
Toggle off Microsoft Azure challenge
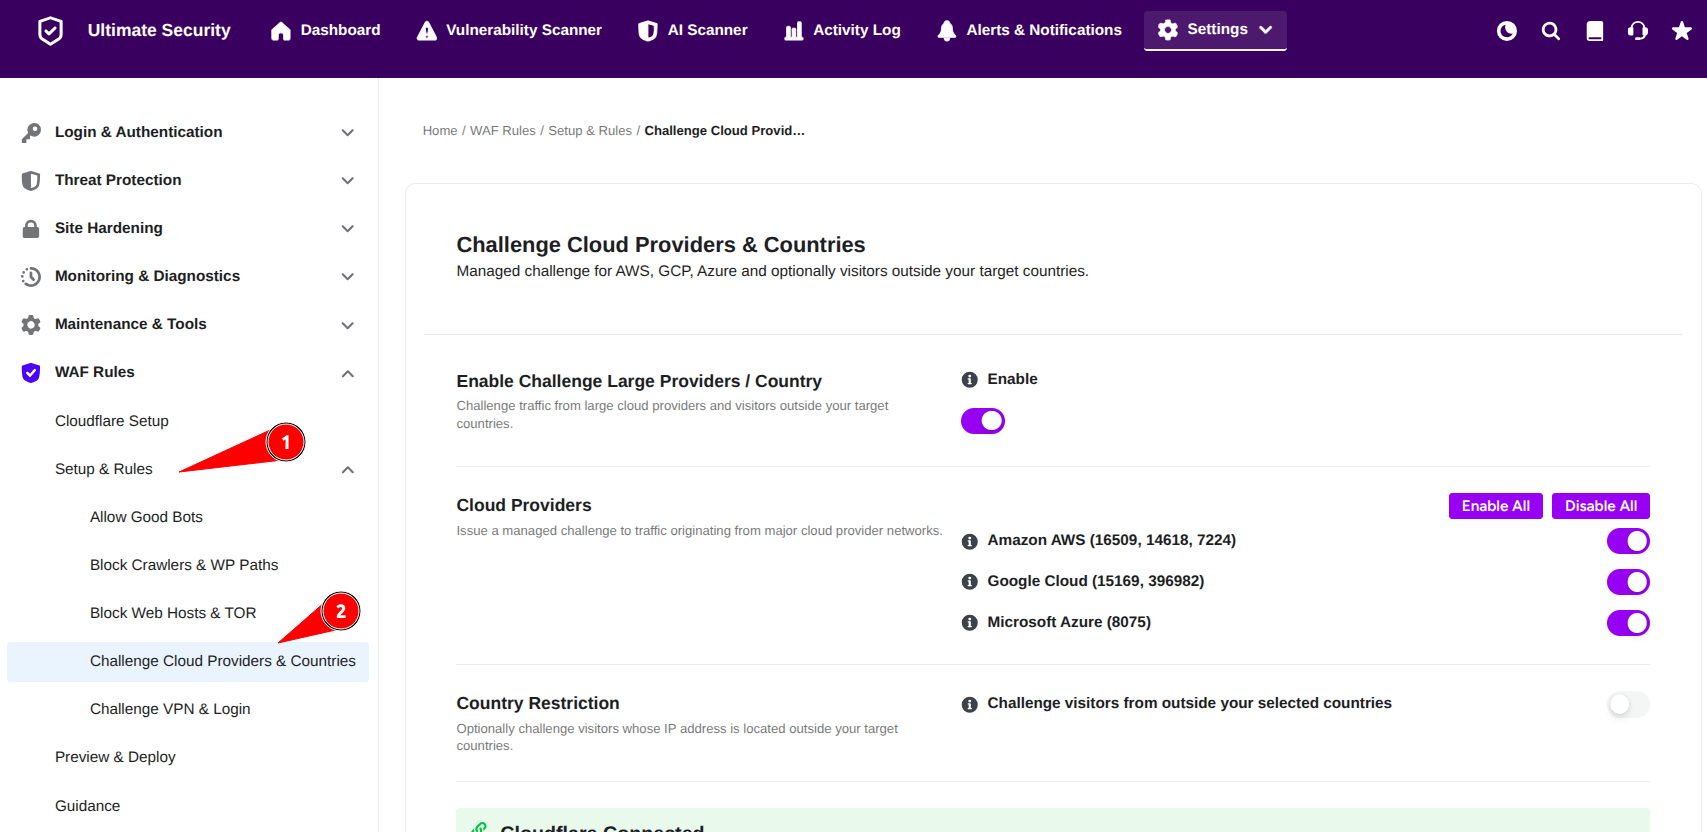point(1628,623)
